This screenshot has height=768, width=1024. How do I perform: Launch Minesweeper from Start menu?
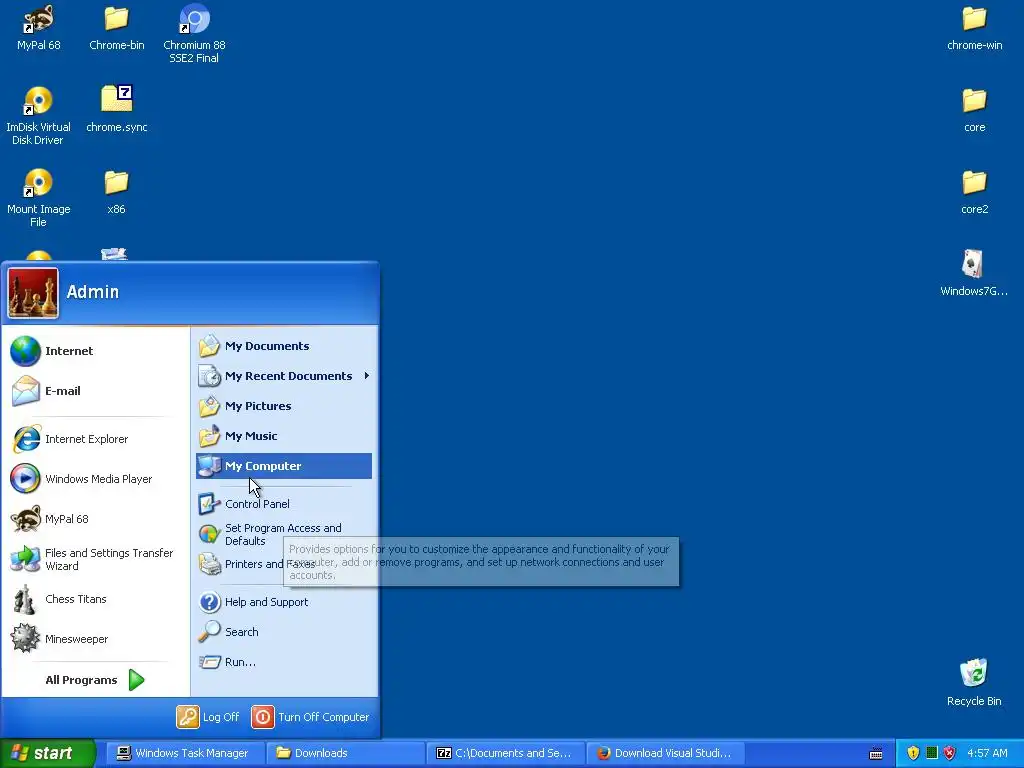click(x=95, y=639)
